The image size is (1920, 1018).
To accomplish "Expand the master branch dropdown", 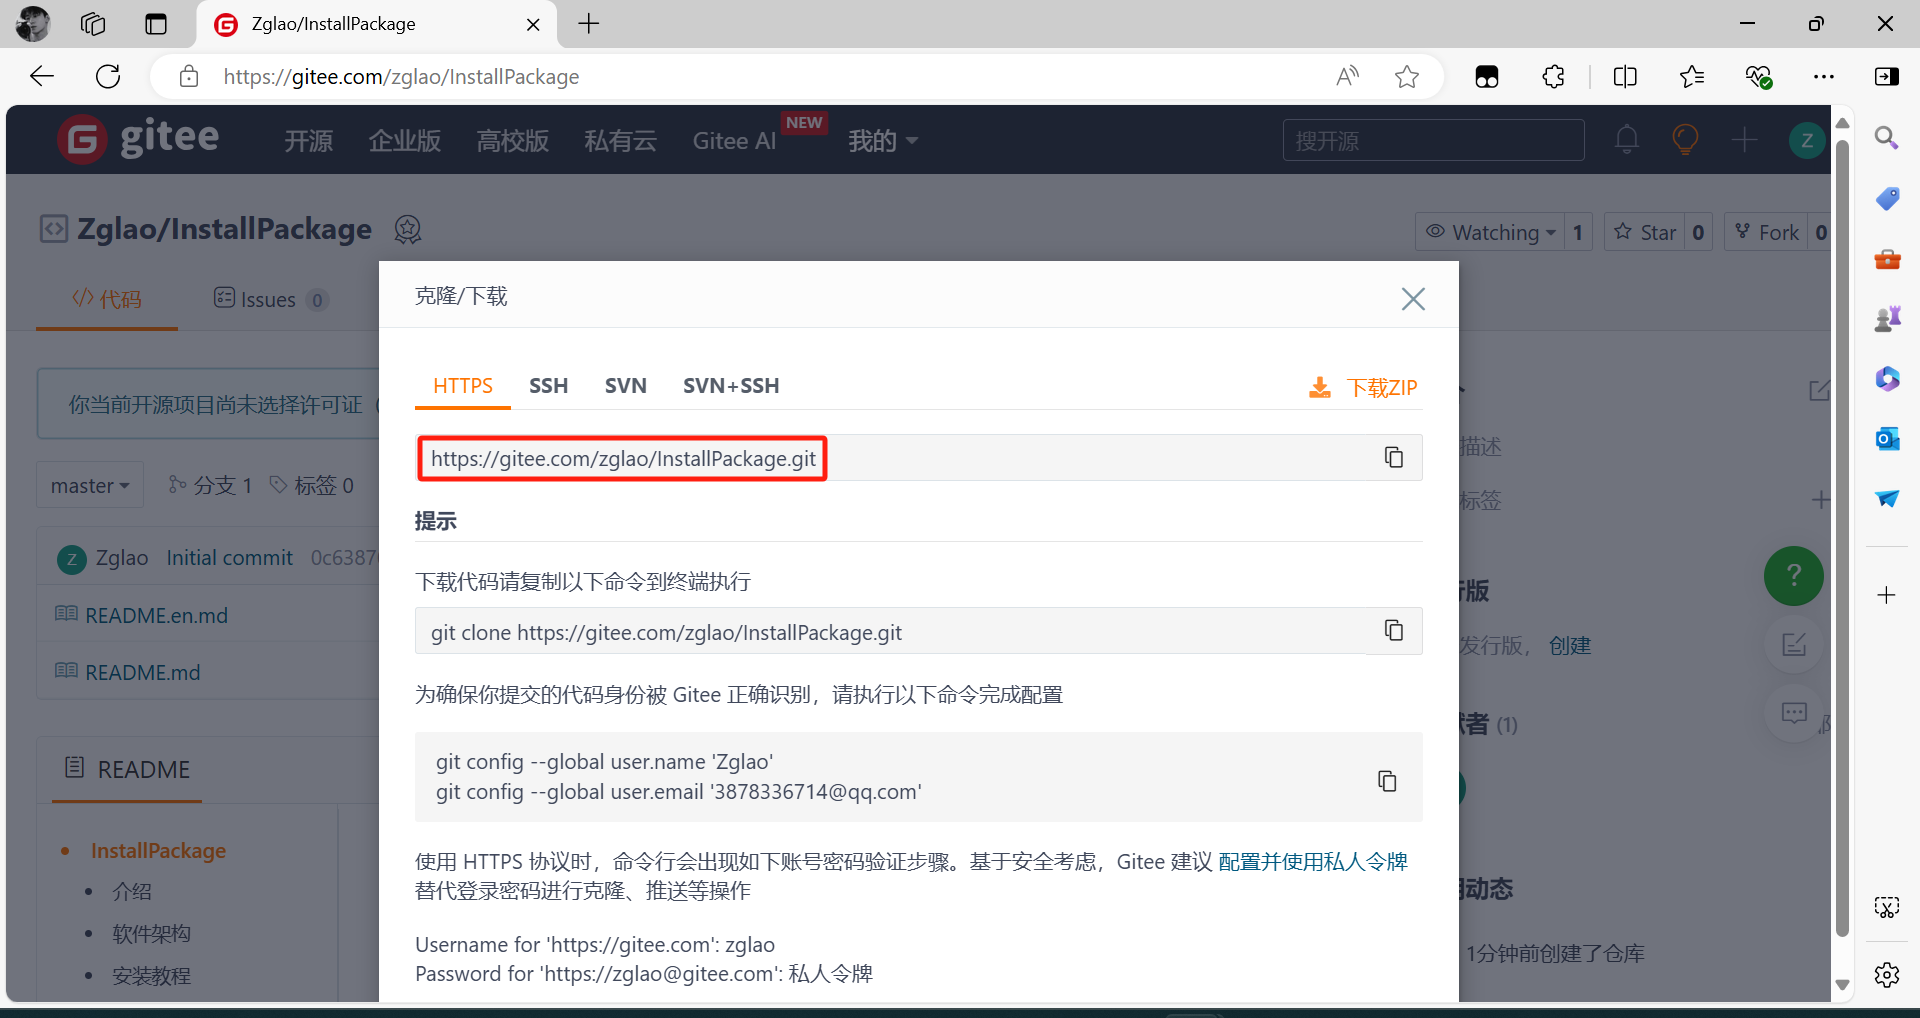I will tap(90, 485).
